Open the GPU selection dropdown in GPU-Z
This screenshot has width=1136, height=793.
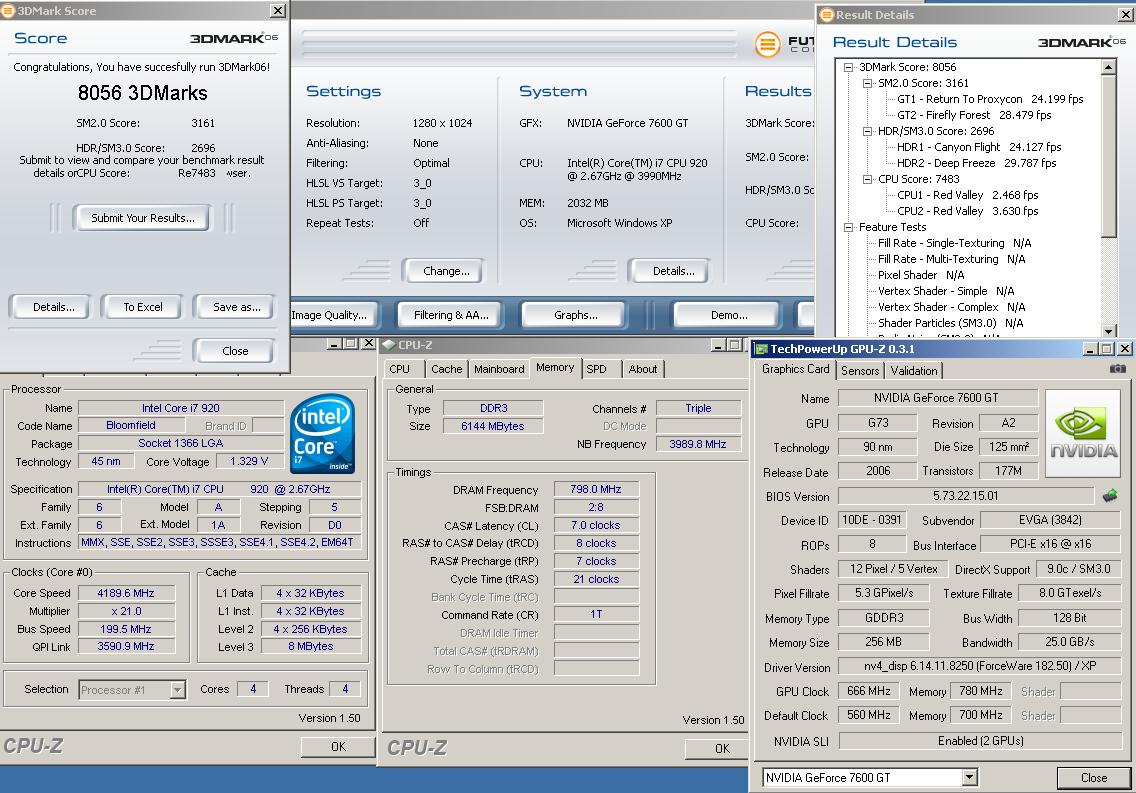(969, 777)
